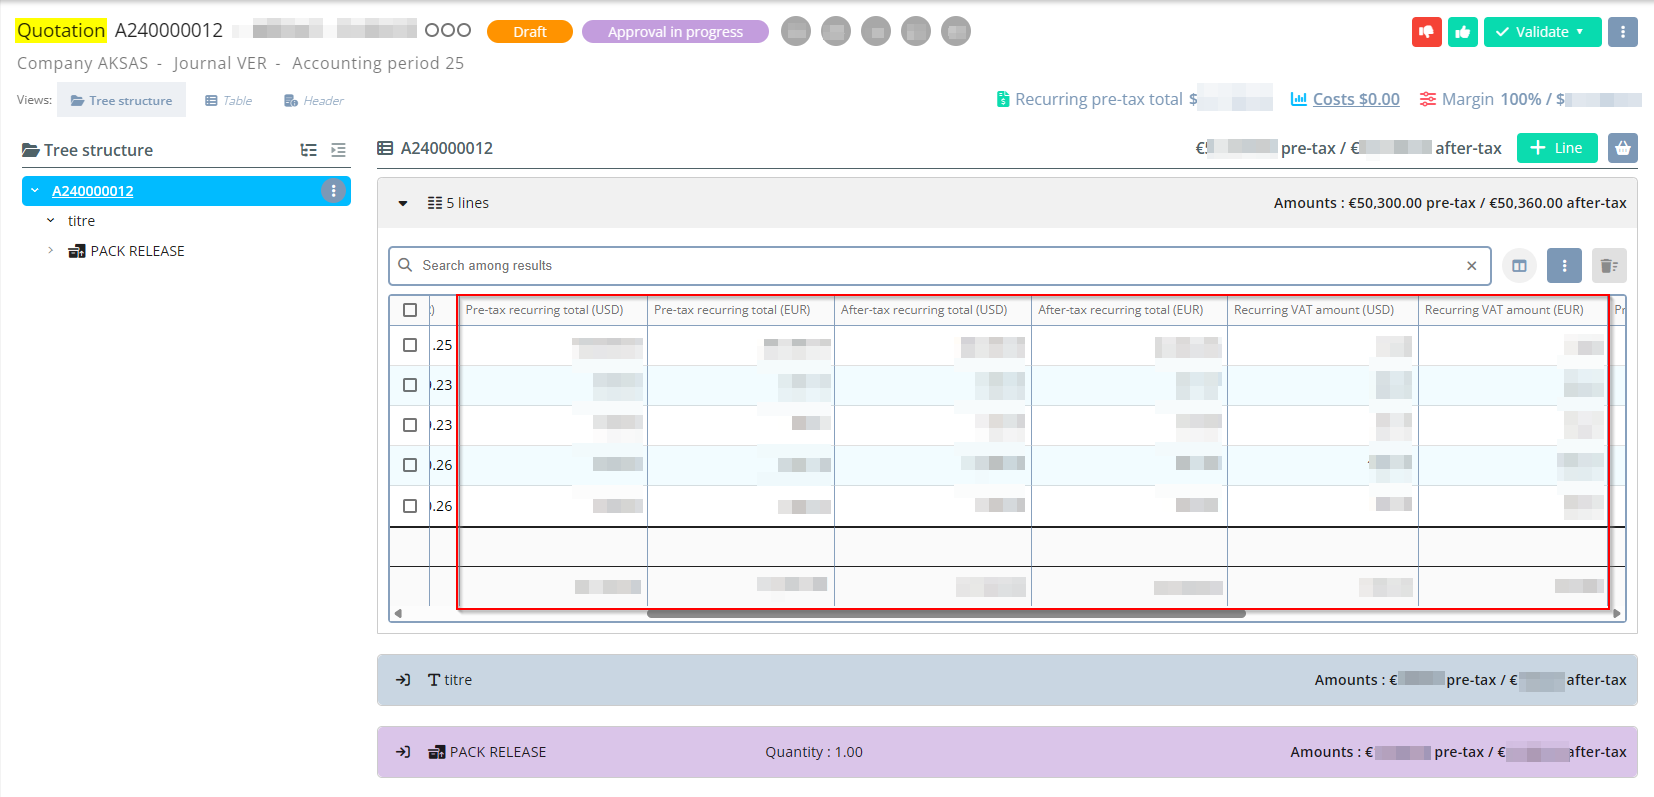This screenshot has height=797, width=1654.
Task: Toggle the select-all checkbox in table header
Action: coord(410,310)
